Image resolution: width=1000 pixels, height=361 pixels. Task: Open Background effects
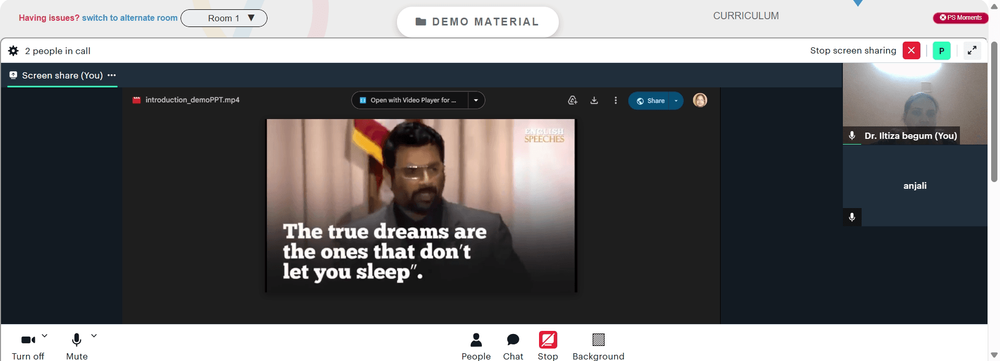point(598,346)
